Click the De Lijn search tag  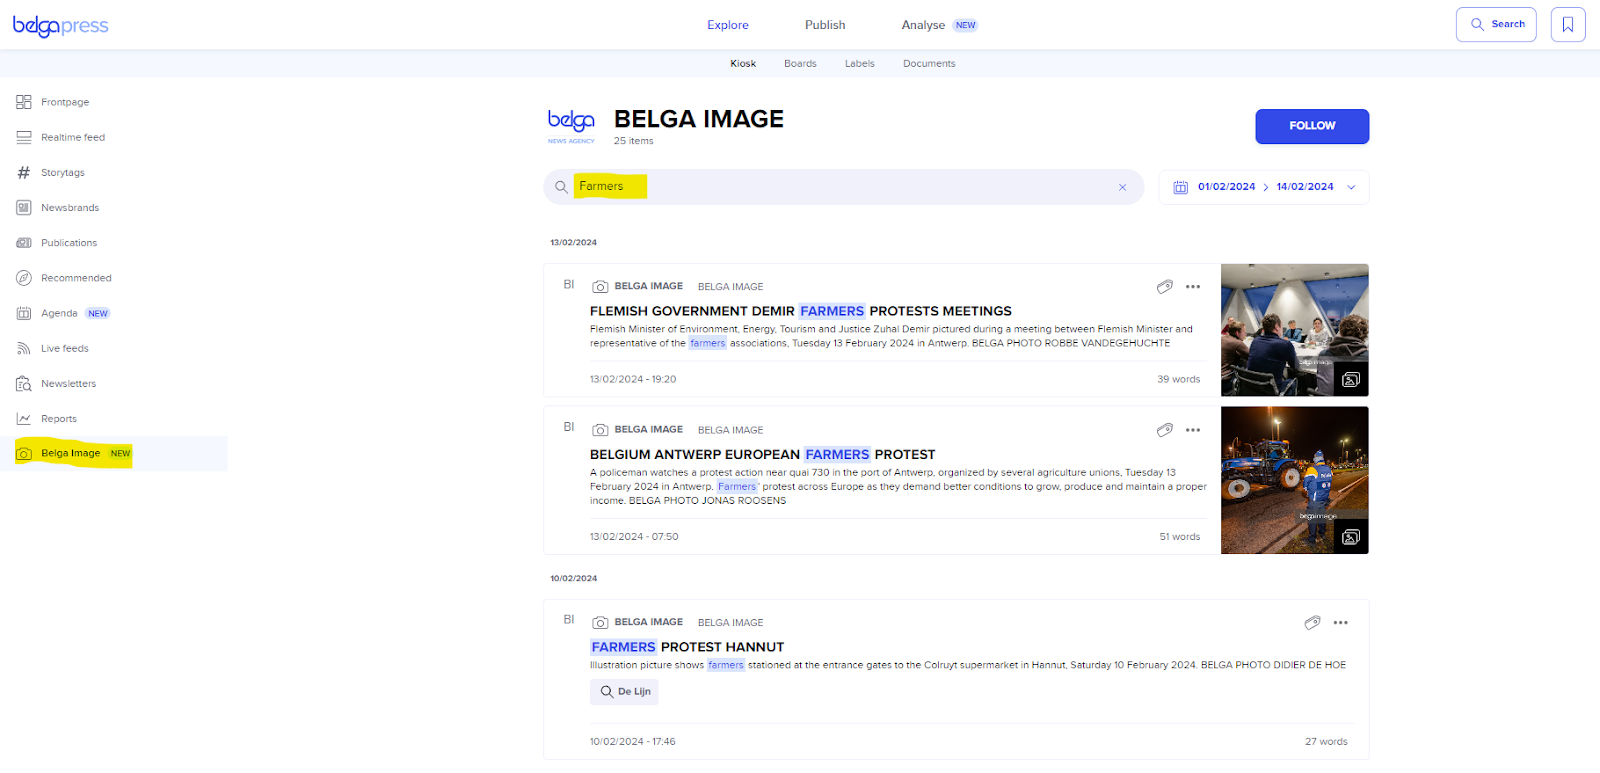[x=624, y=692]
